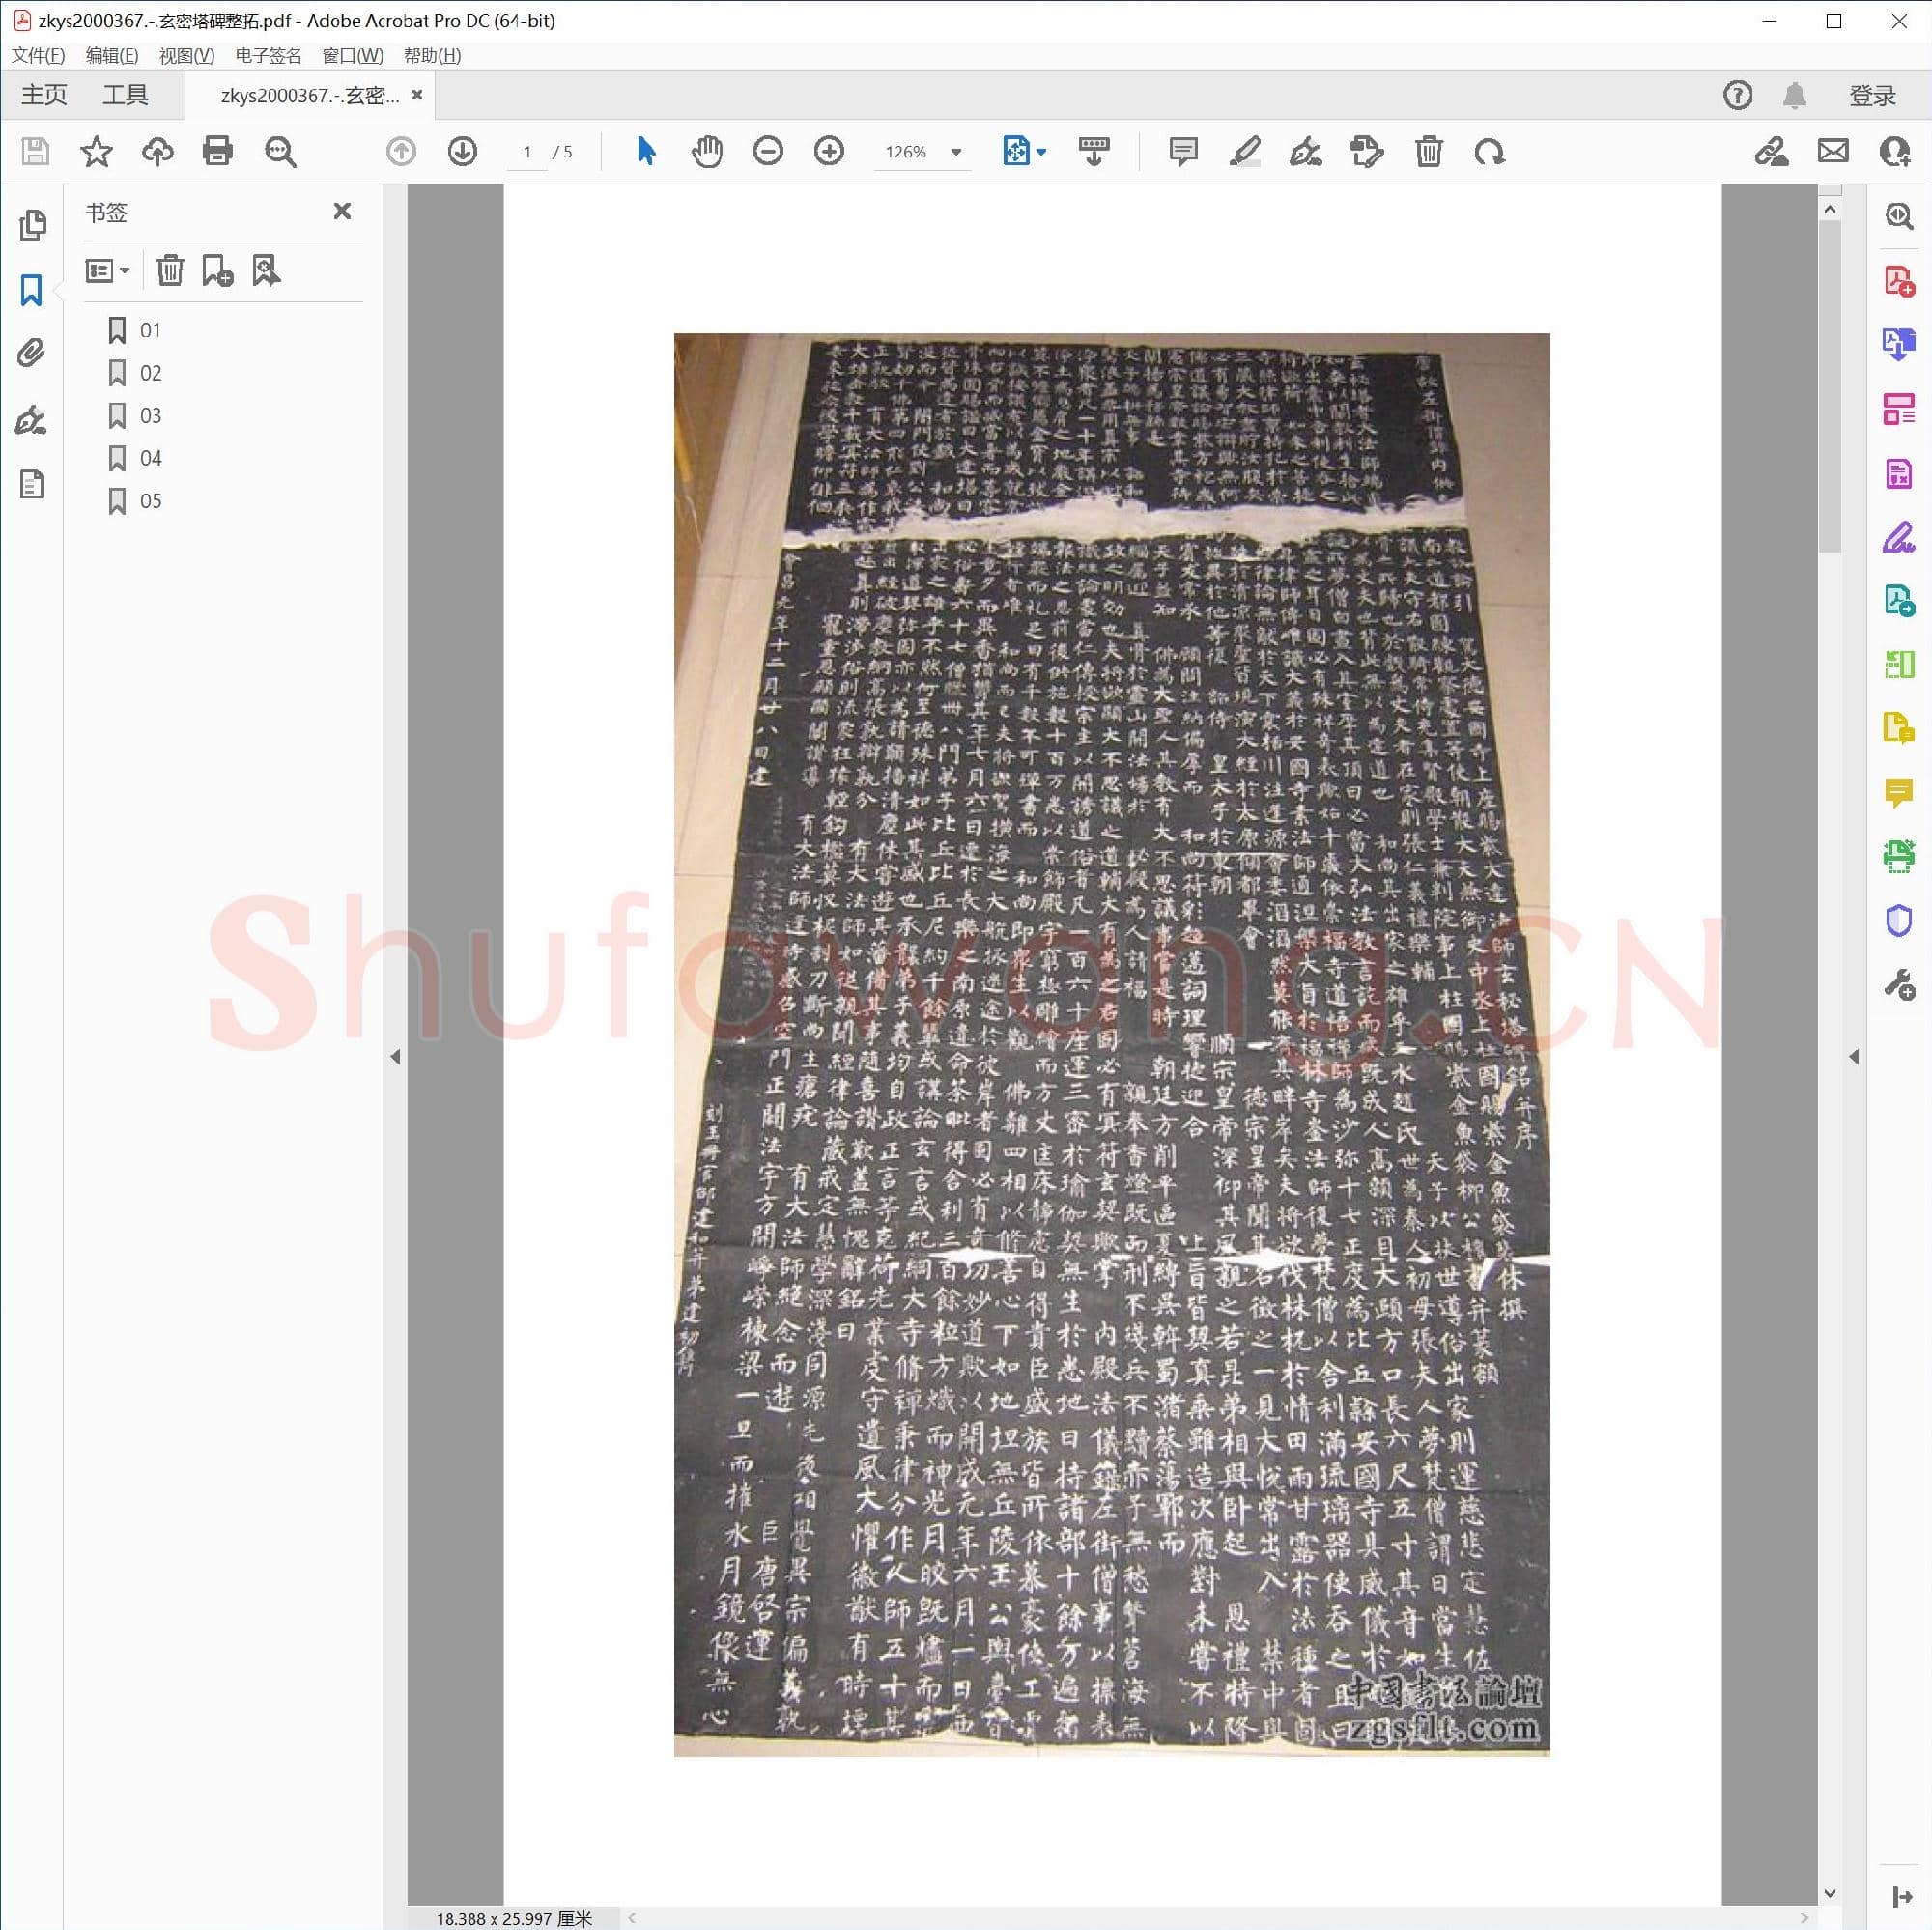
Task: Toggle the Page Thumbnails panel button
Action: pyautogui.click(x=31, y=226)
